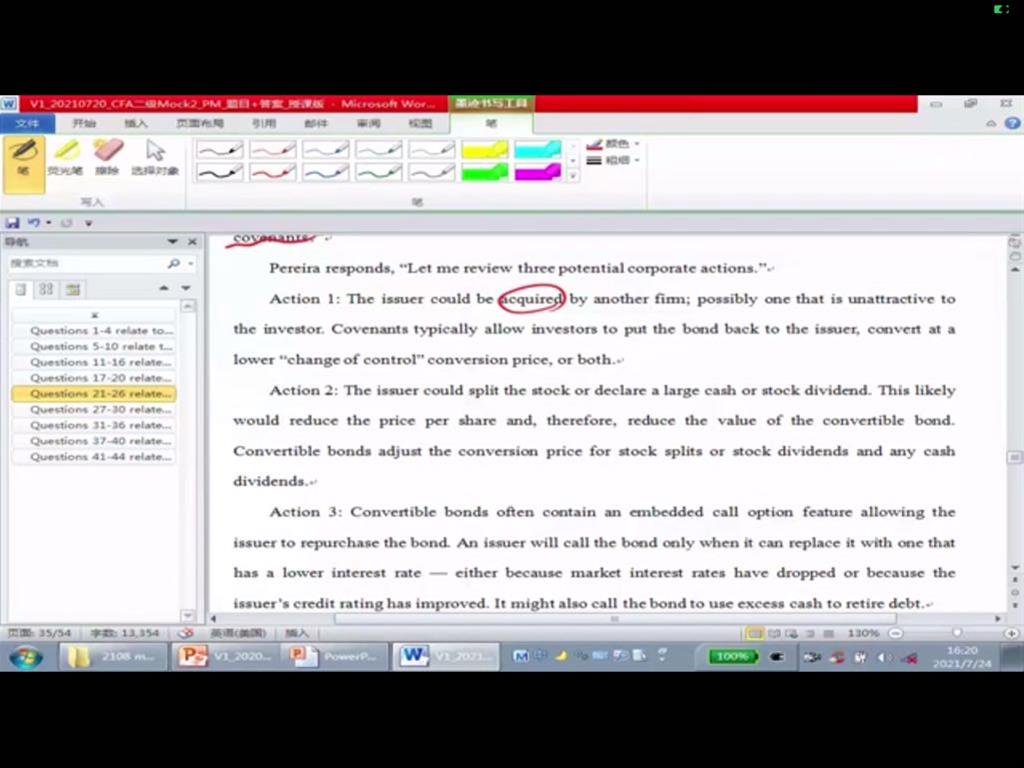Click the Save icon in quick access toolbar

click(13, 223)
